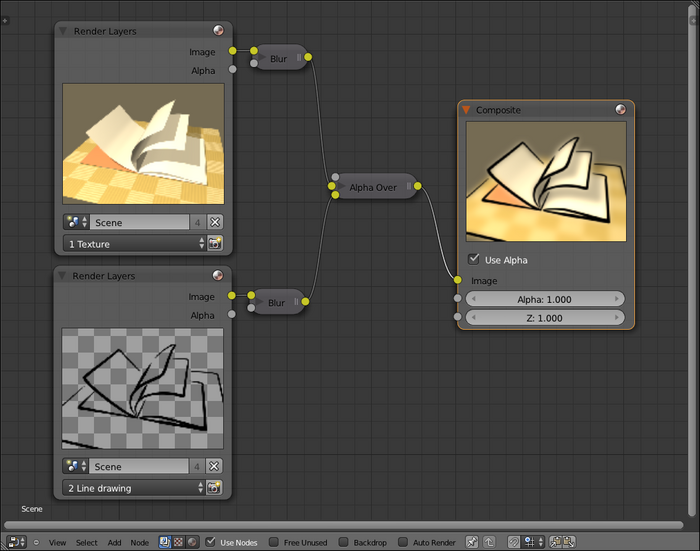
Task: Click the Alpha: 1.000 value slider
Action: (x=546, y=299)
